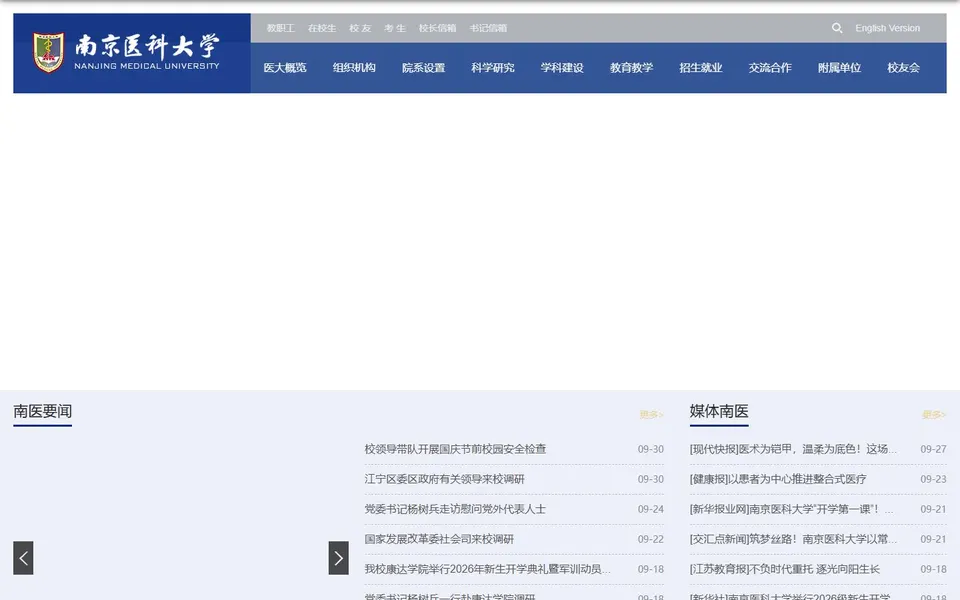The height and width of the screenshot is (600, 960).
Task: Open the 在校生 top link
Action: (x=322, y=28)
